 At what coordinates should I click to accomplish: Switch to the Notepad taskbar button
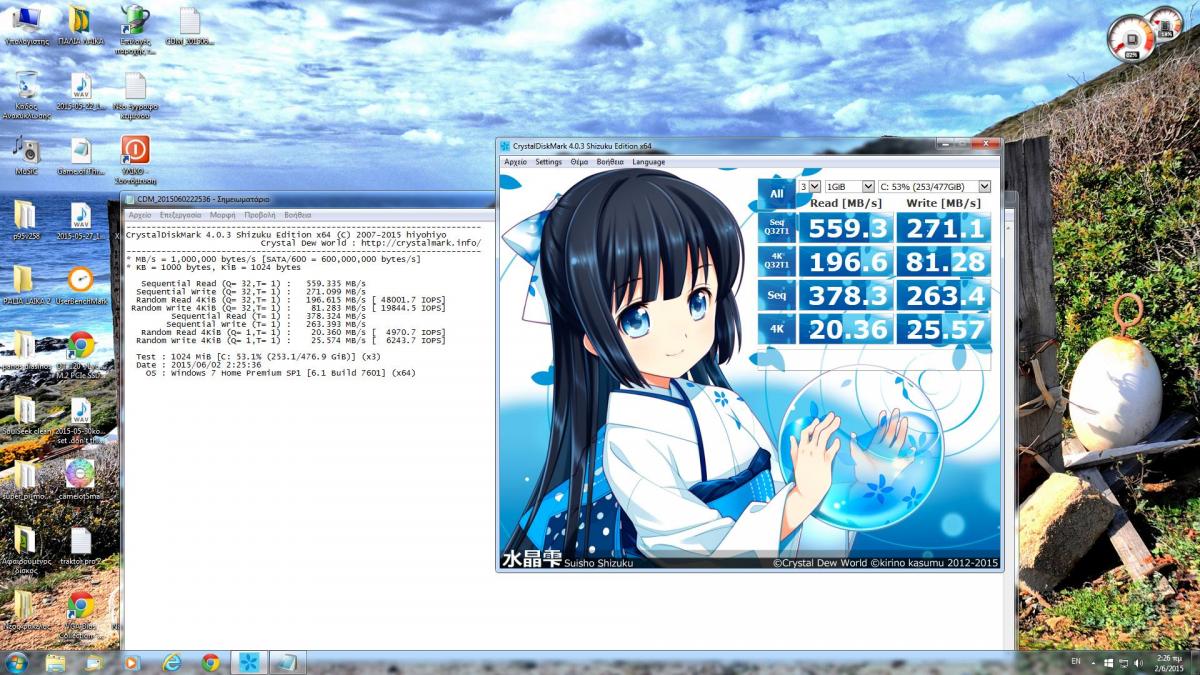[x=288, y=662]
